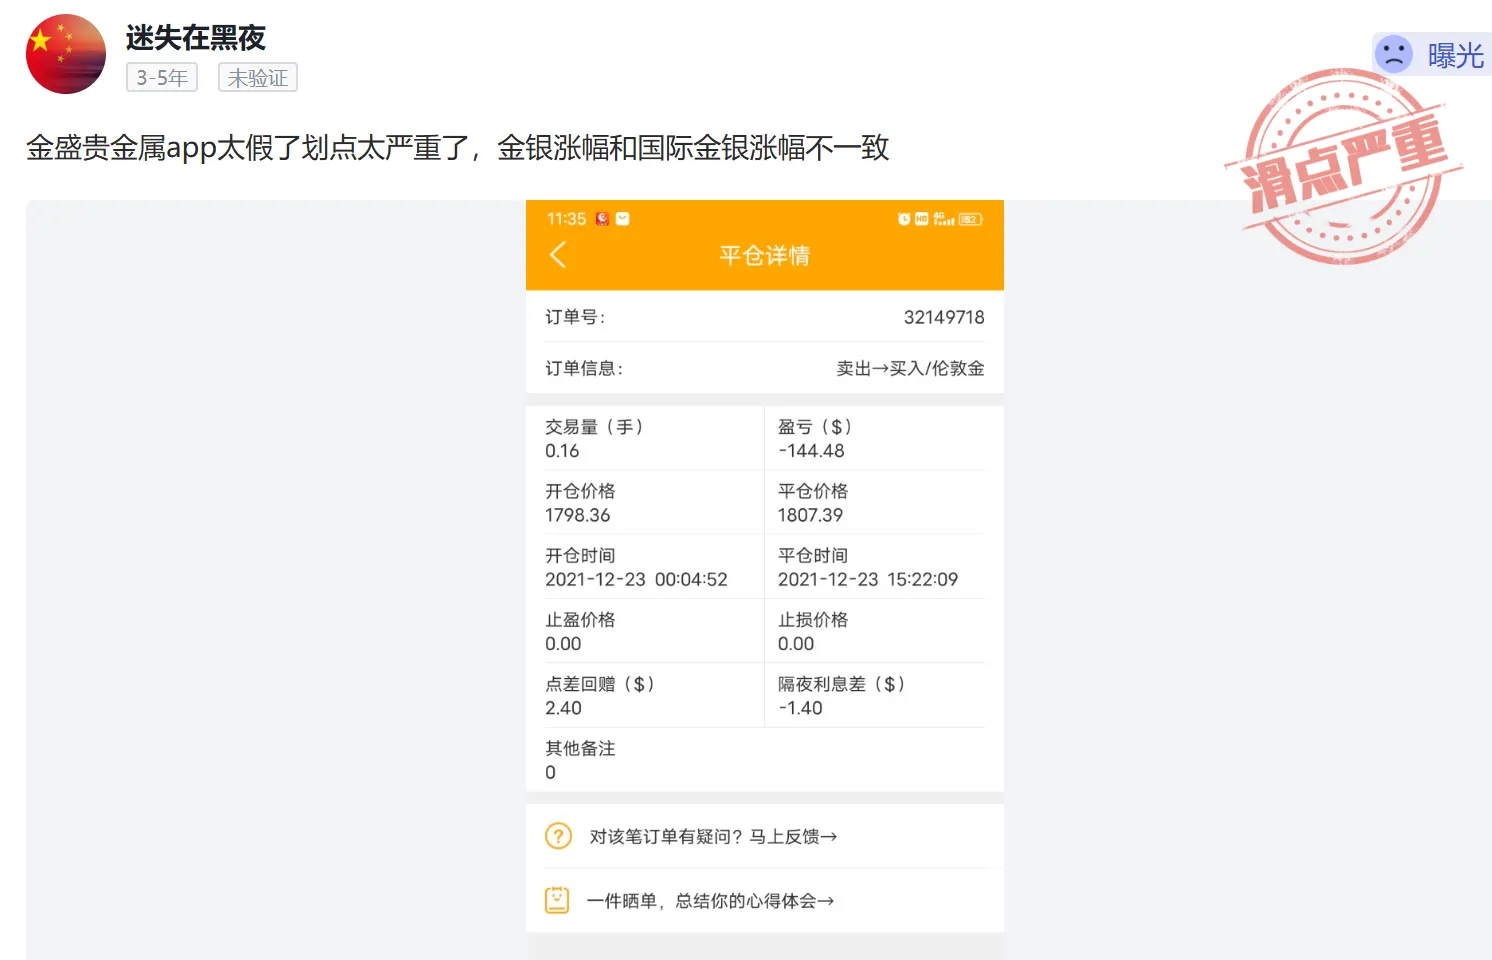Click the opening price 1798.36
The image size is (1492, 960).
(577, 515)
